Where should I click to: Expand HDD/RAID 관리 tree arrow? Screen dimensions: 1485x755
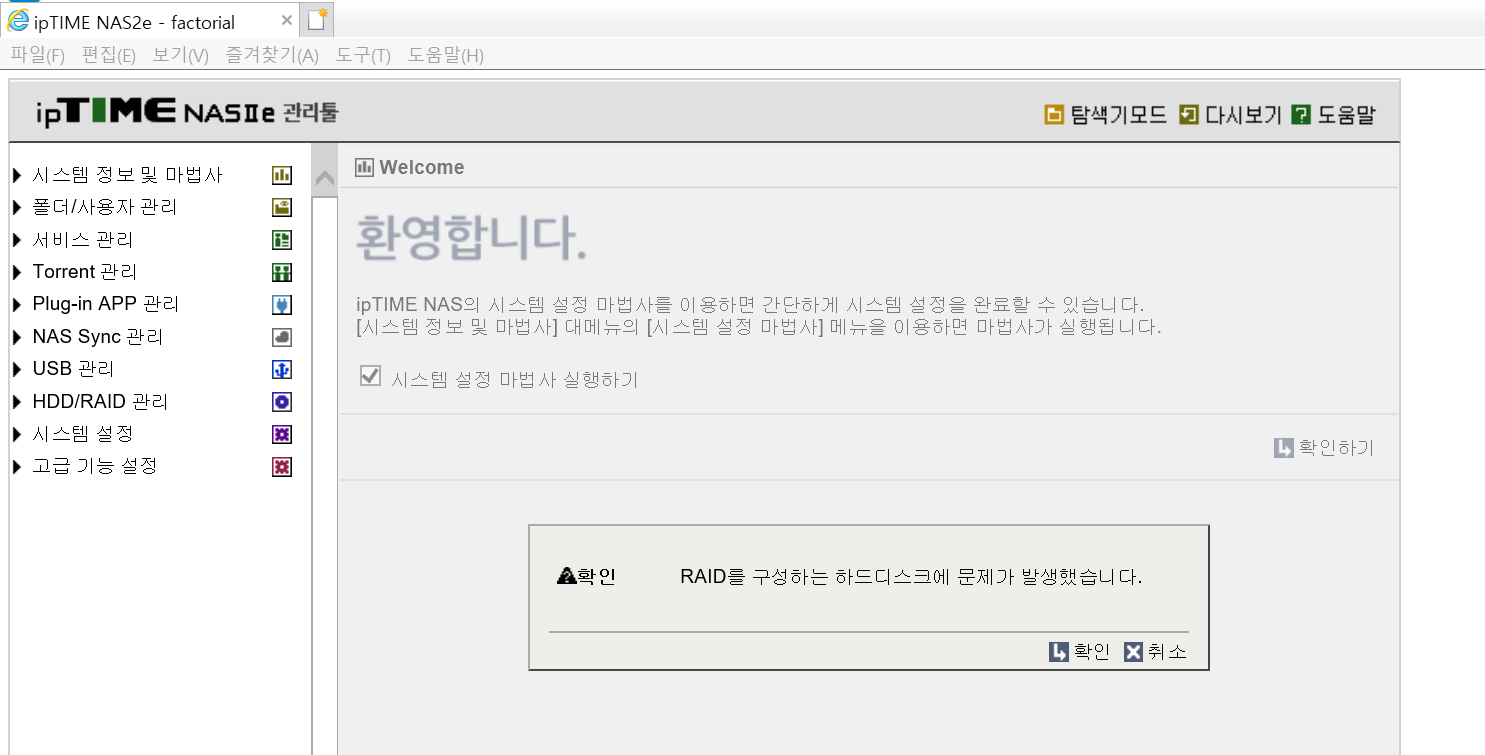pos(17,402)
